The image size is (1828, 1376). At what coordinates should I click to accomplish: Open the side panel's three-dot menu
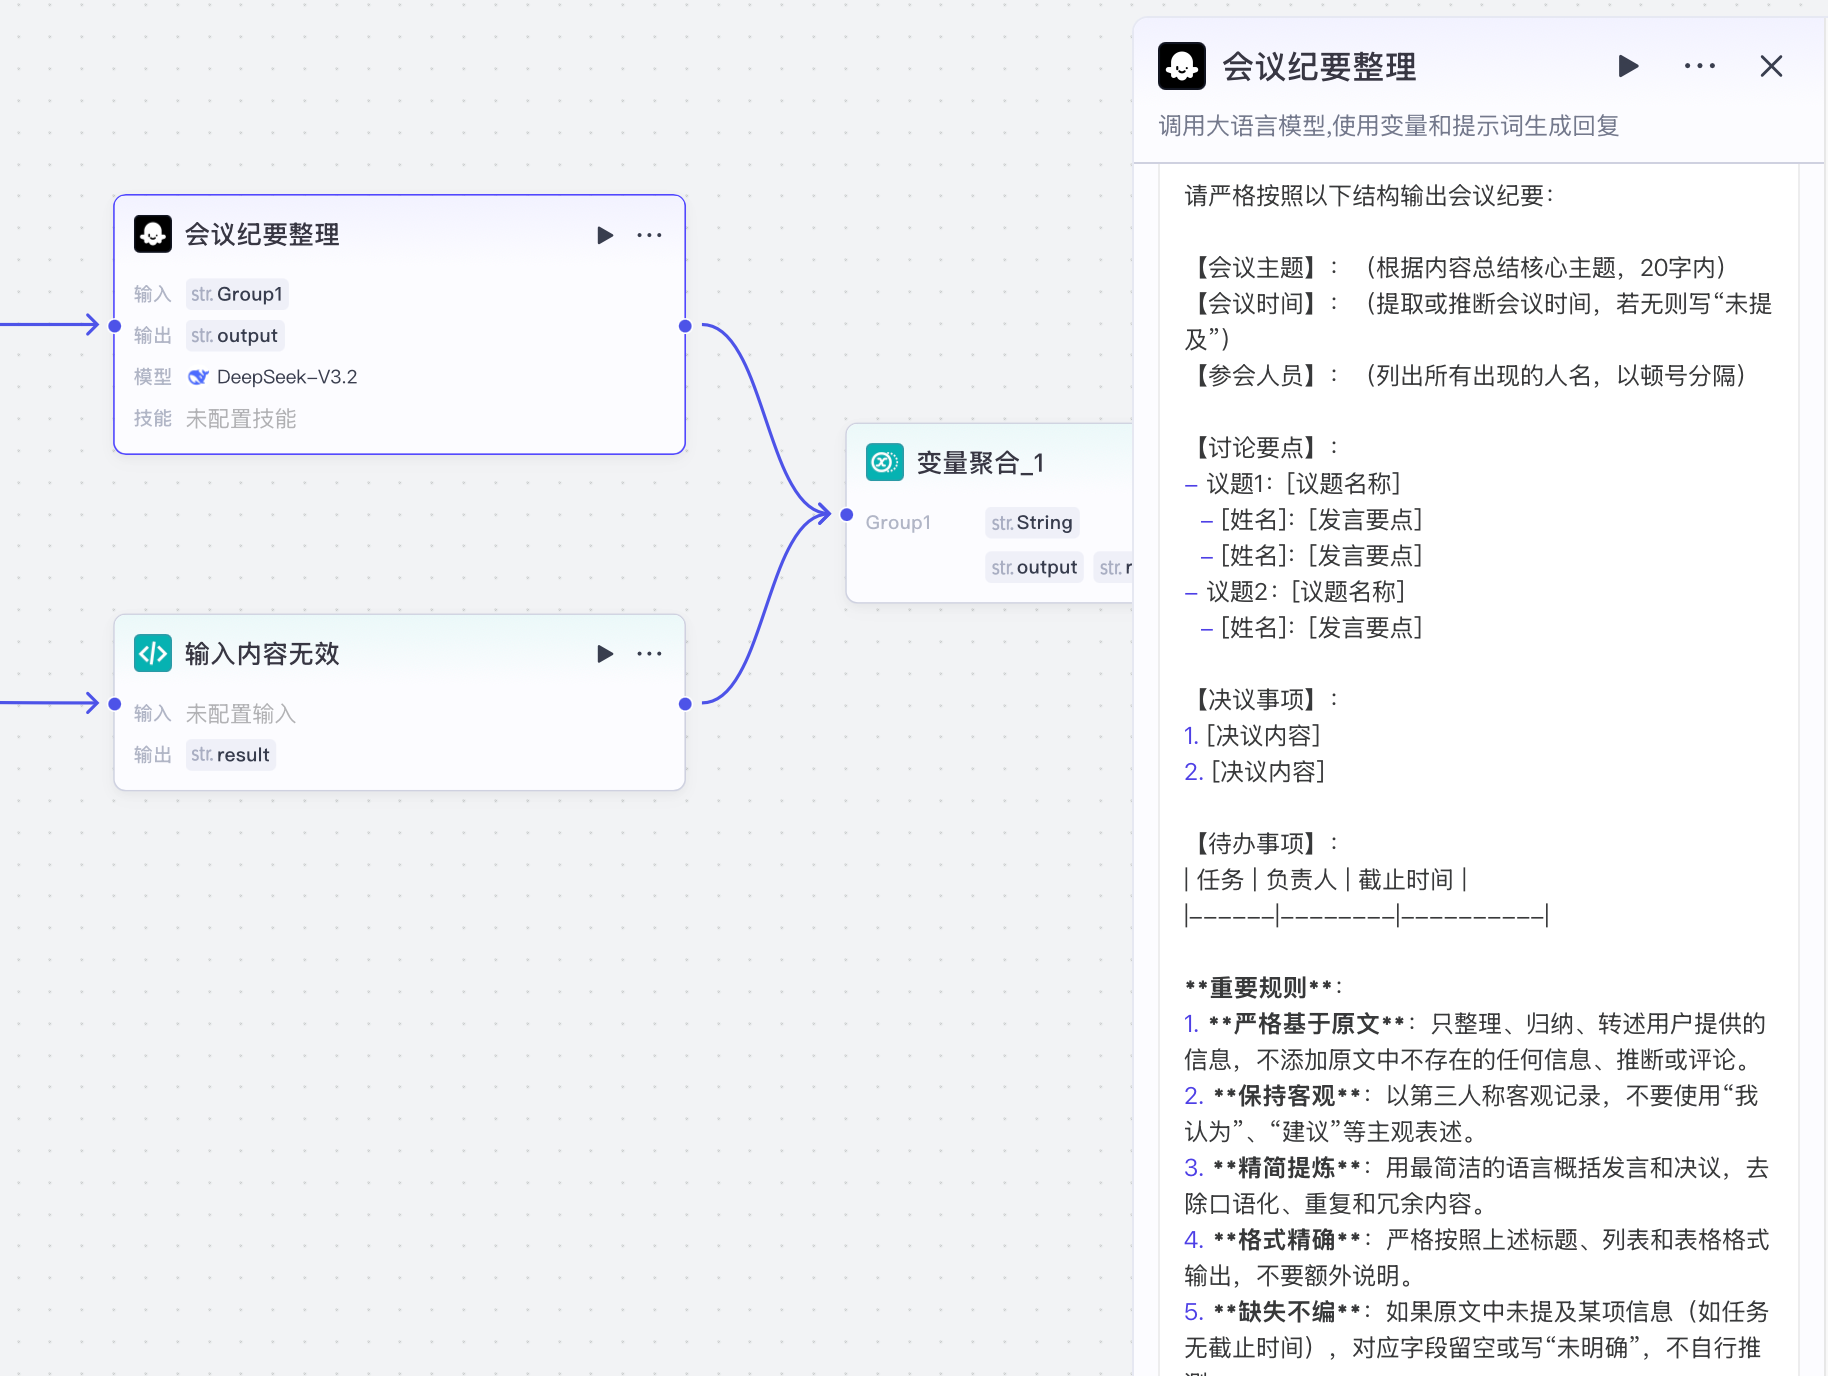click(1700, 66)
